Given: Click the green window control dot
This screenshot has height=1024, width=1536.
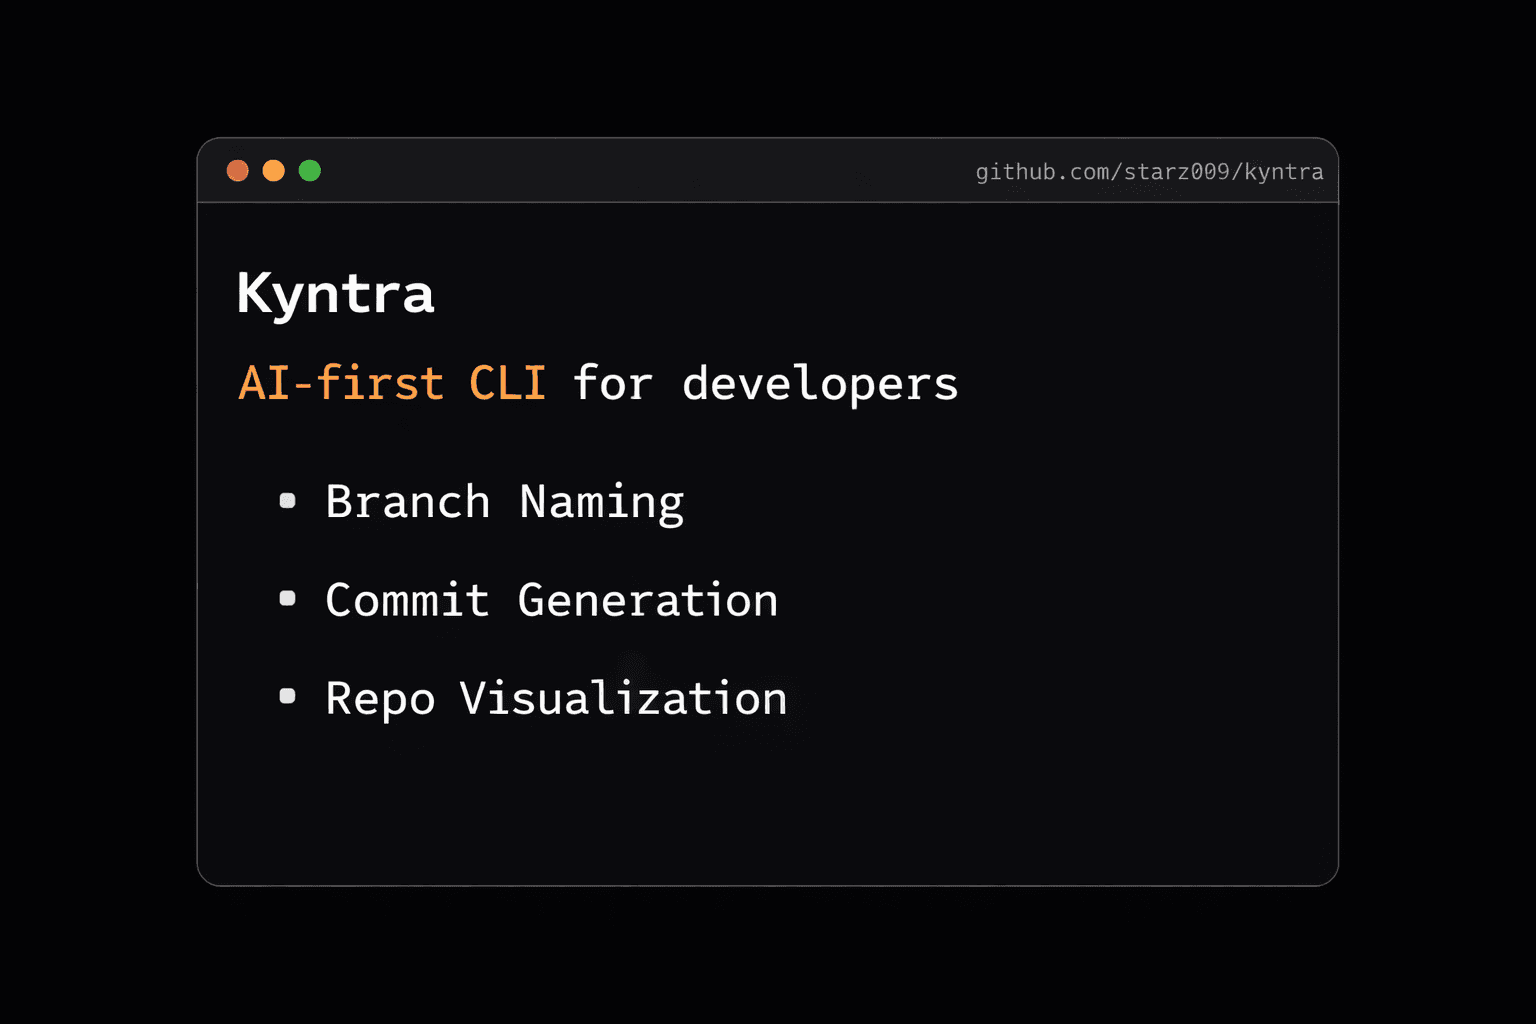Looking at the screenshot, I should pyautogui.click(x=310, y=170).
